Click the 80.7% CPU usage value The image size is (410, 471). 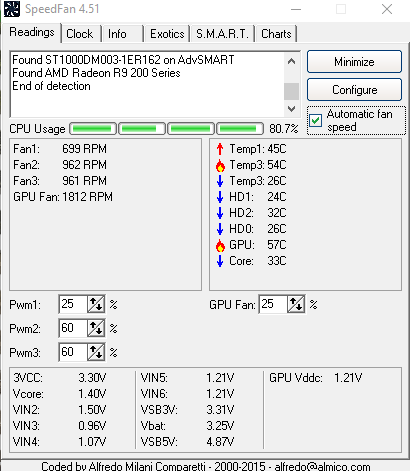pyautogui.click(x=284, y=129)
